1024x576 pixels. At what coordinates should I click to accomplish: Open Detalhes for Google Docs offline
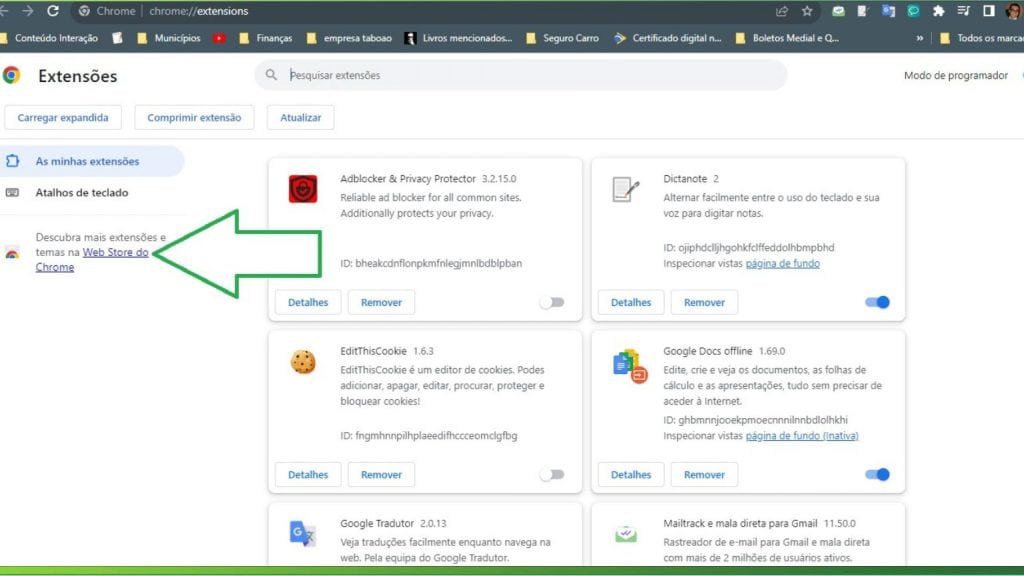631,475
